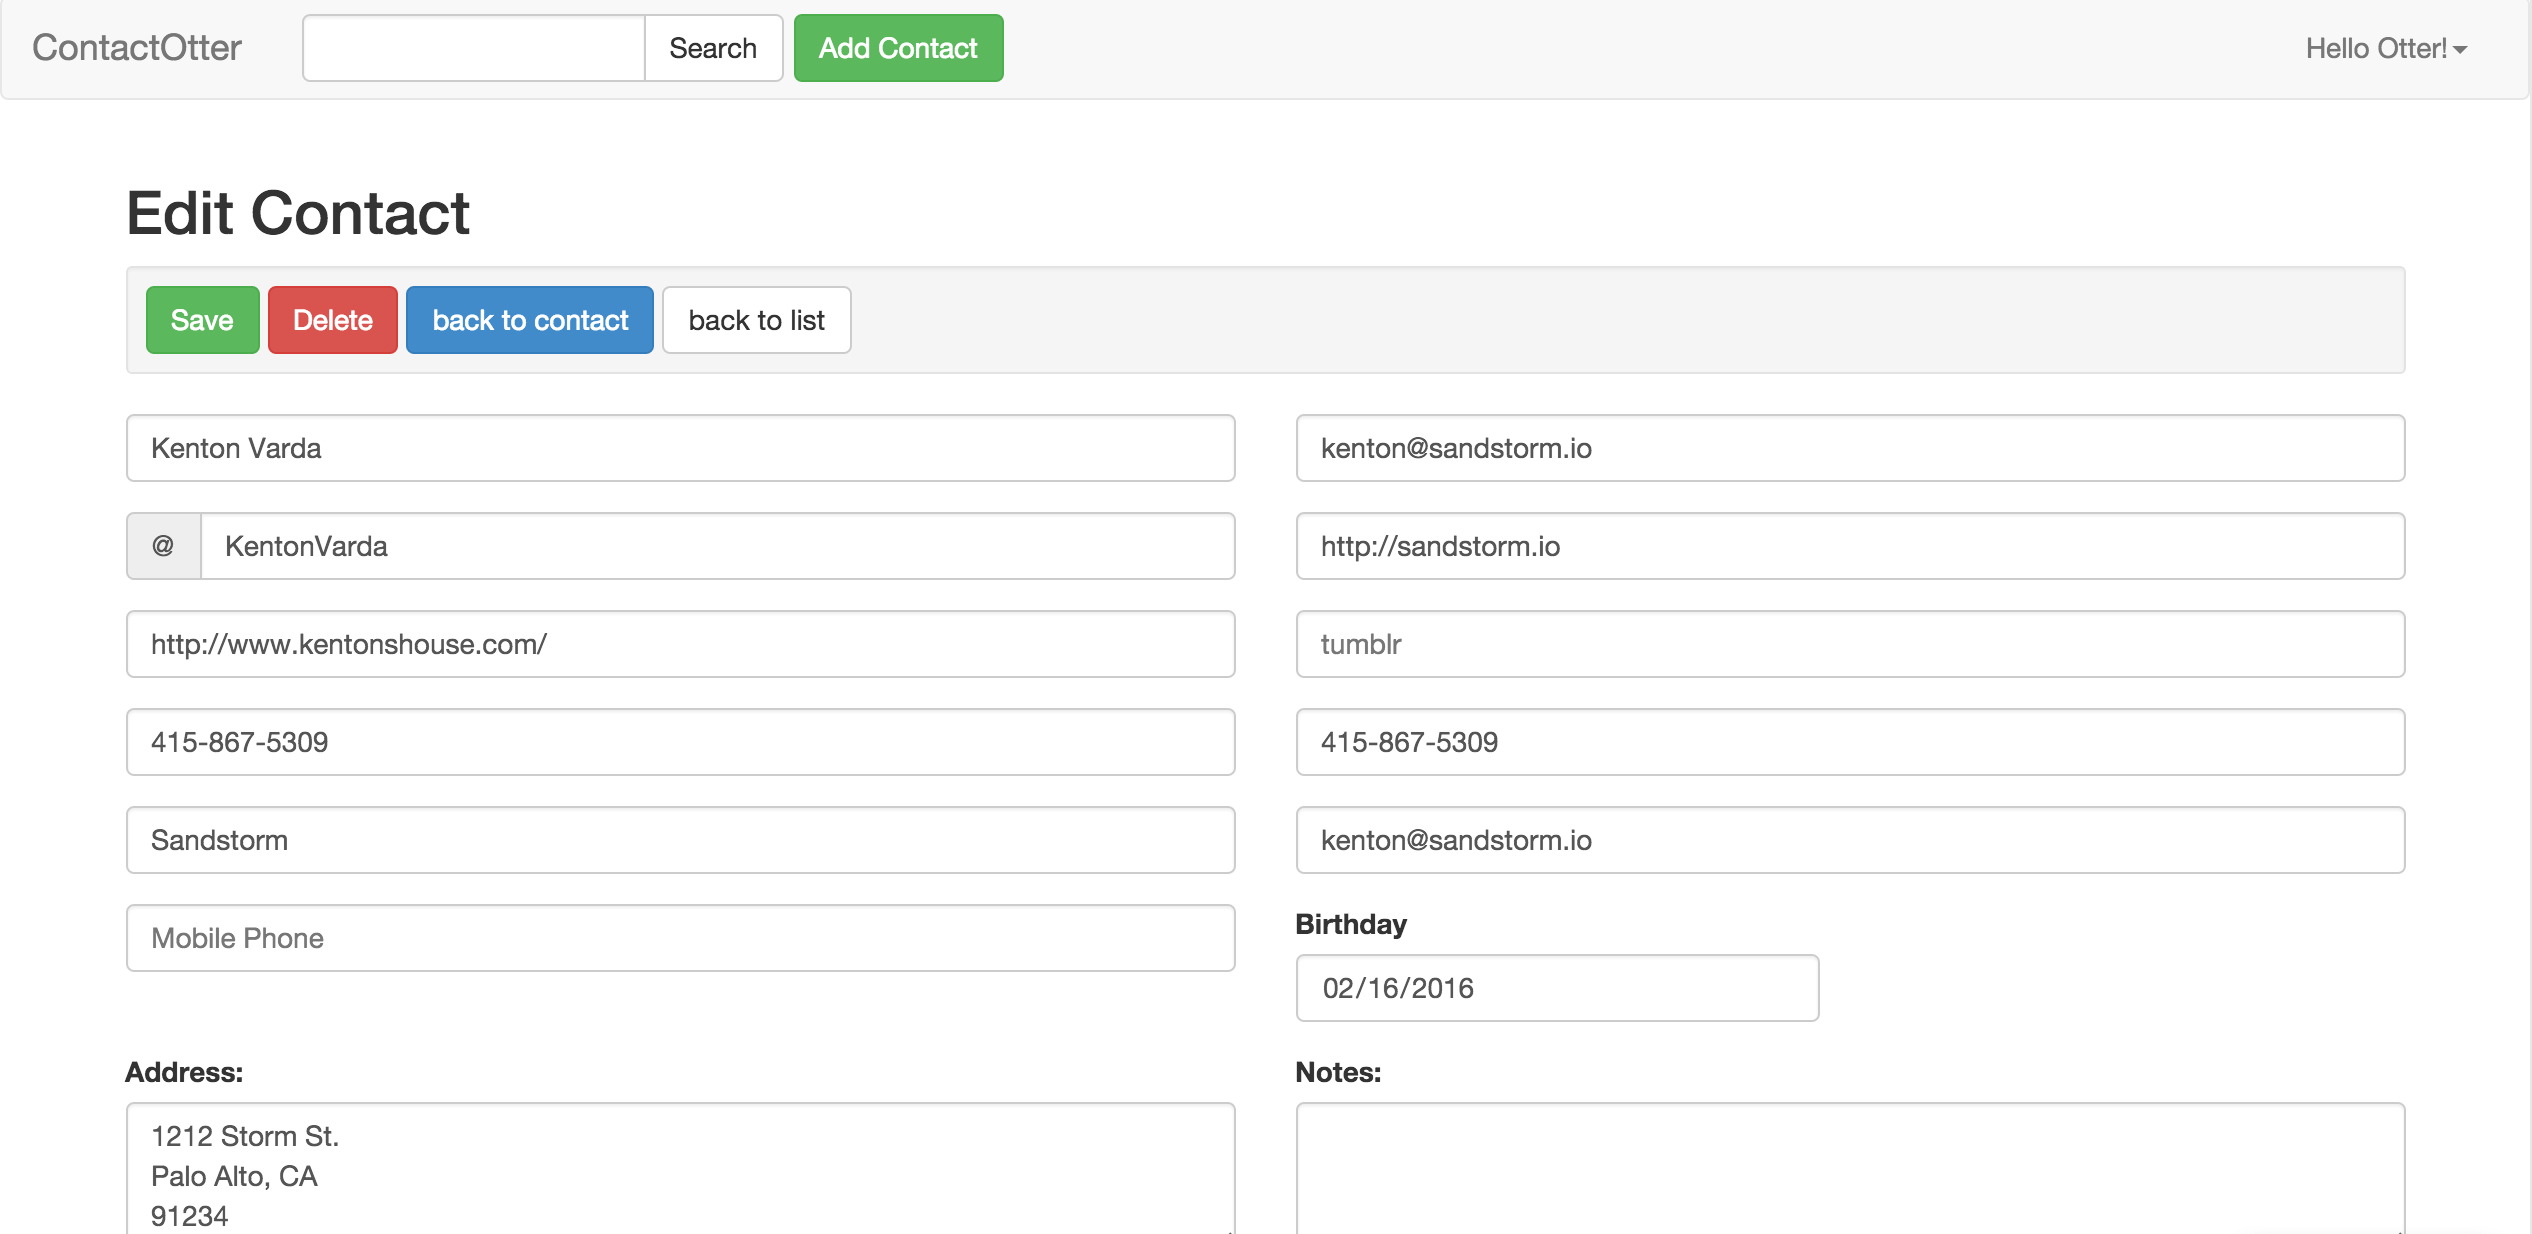Go back to contact view

(x=530, y=320)
